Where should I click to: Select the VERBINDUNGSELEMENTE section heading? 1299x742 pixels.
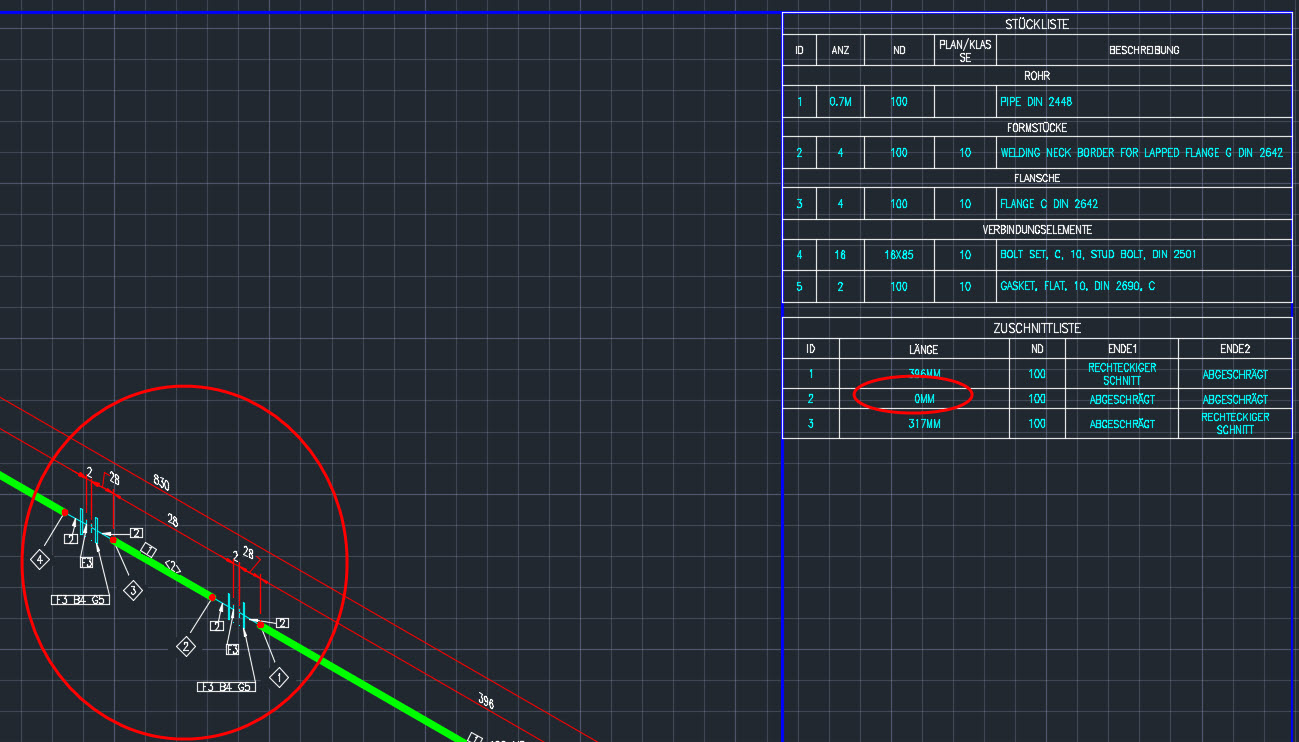1037,230
